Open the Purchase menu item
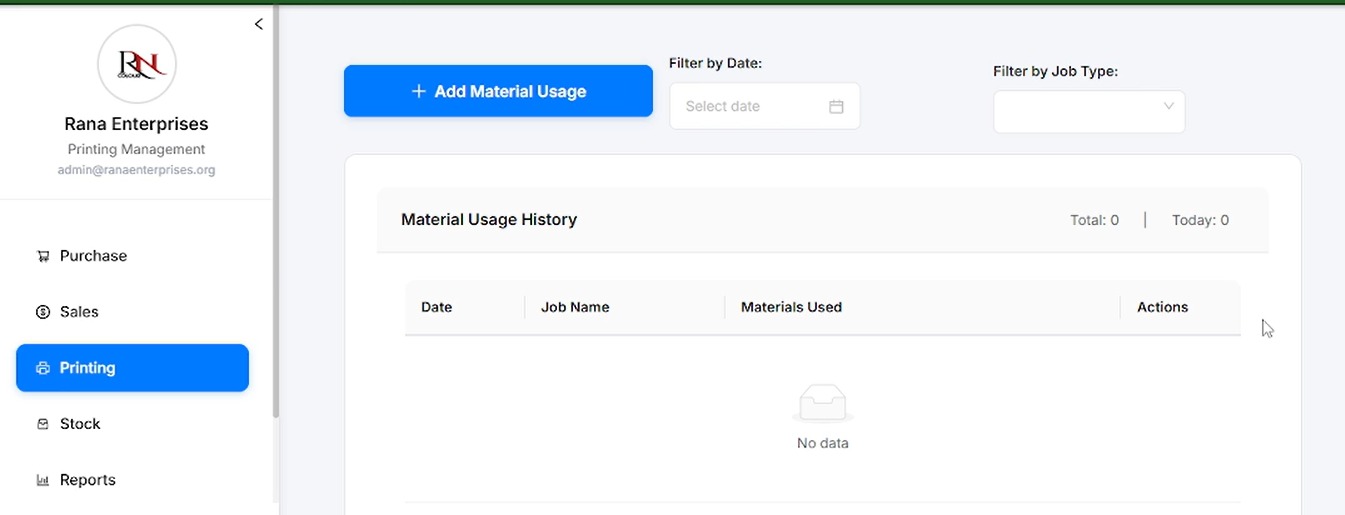 tap(132, 256)
